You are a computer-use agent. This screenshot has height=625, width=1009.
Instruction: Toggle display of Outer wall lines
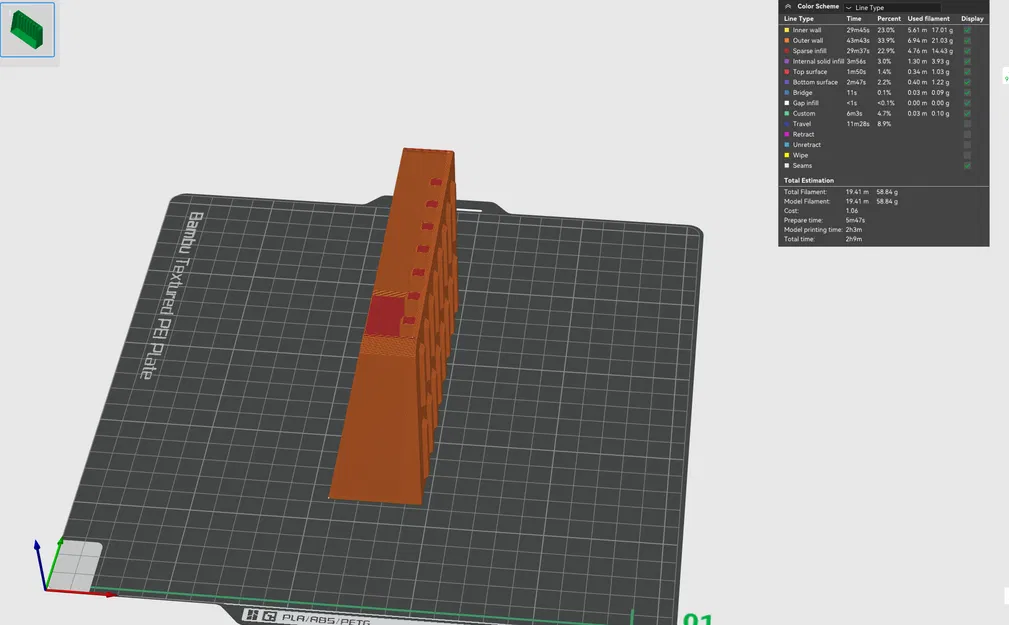[967, 41]
